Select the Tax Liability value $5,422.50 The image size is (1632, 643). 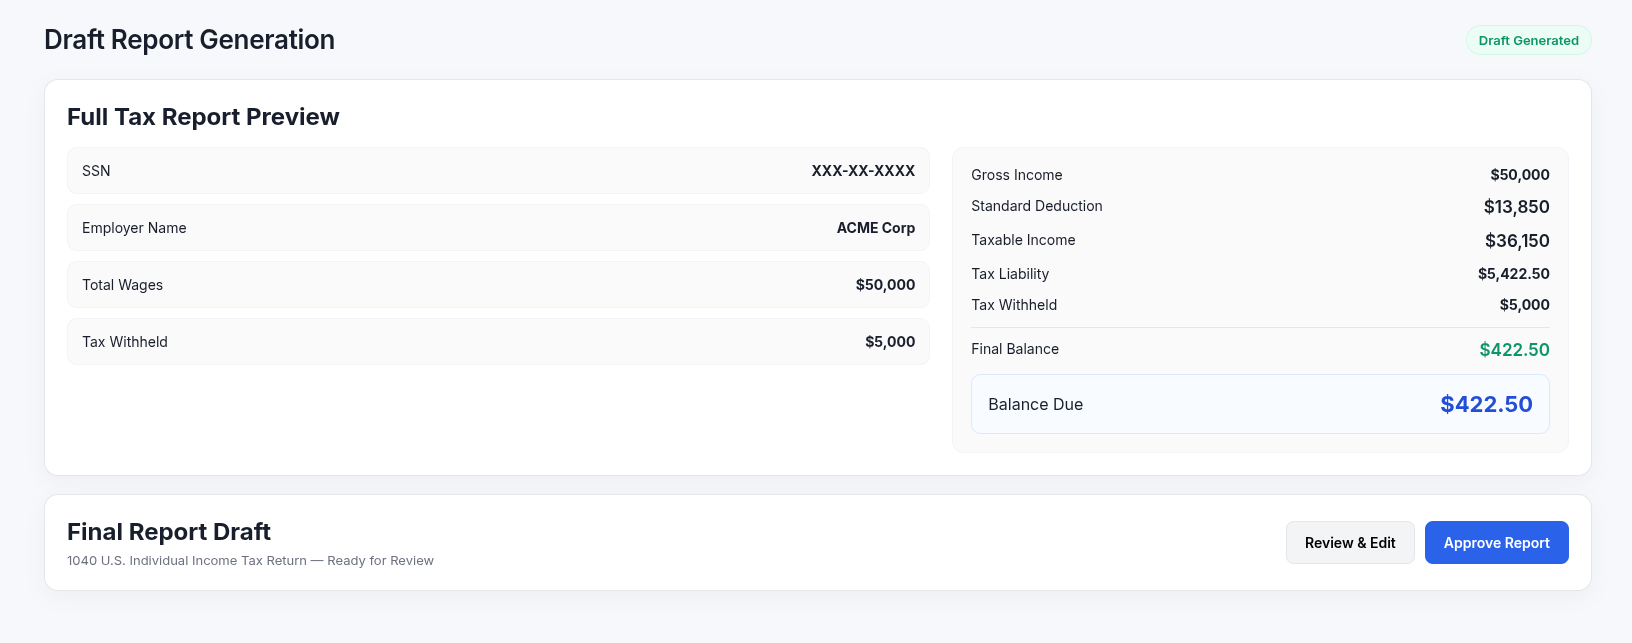pyautogui.click(x=1514, y=274)
